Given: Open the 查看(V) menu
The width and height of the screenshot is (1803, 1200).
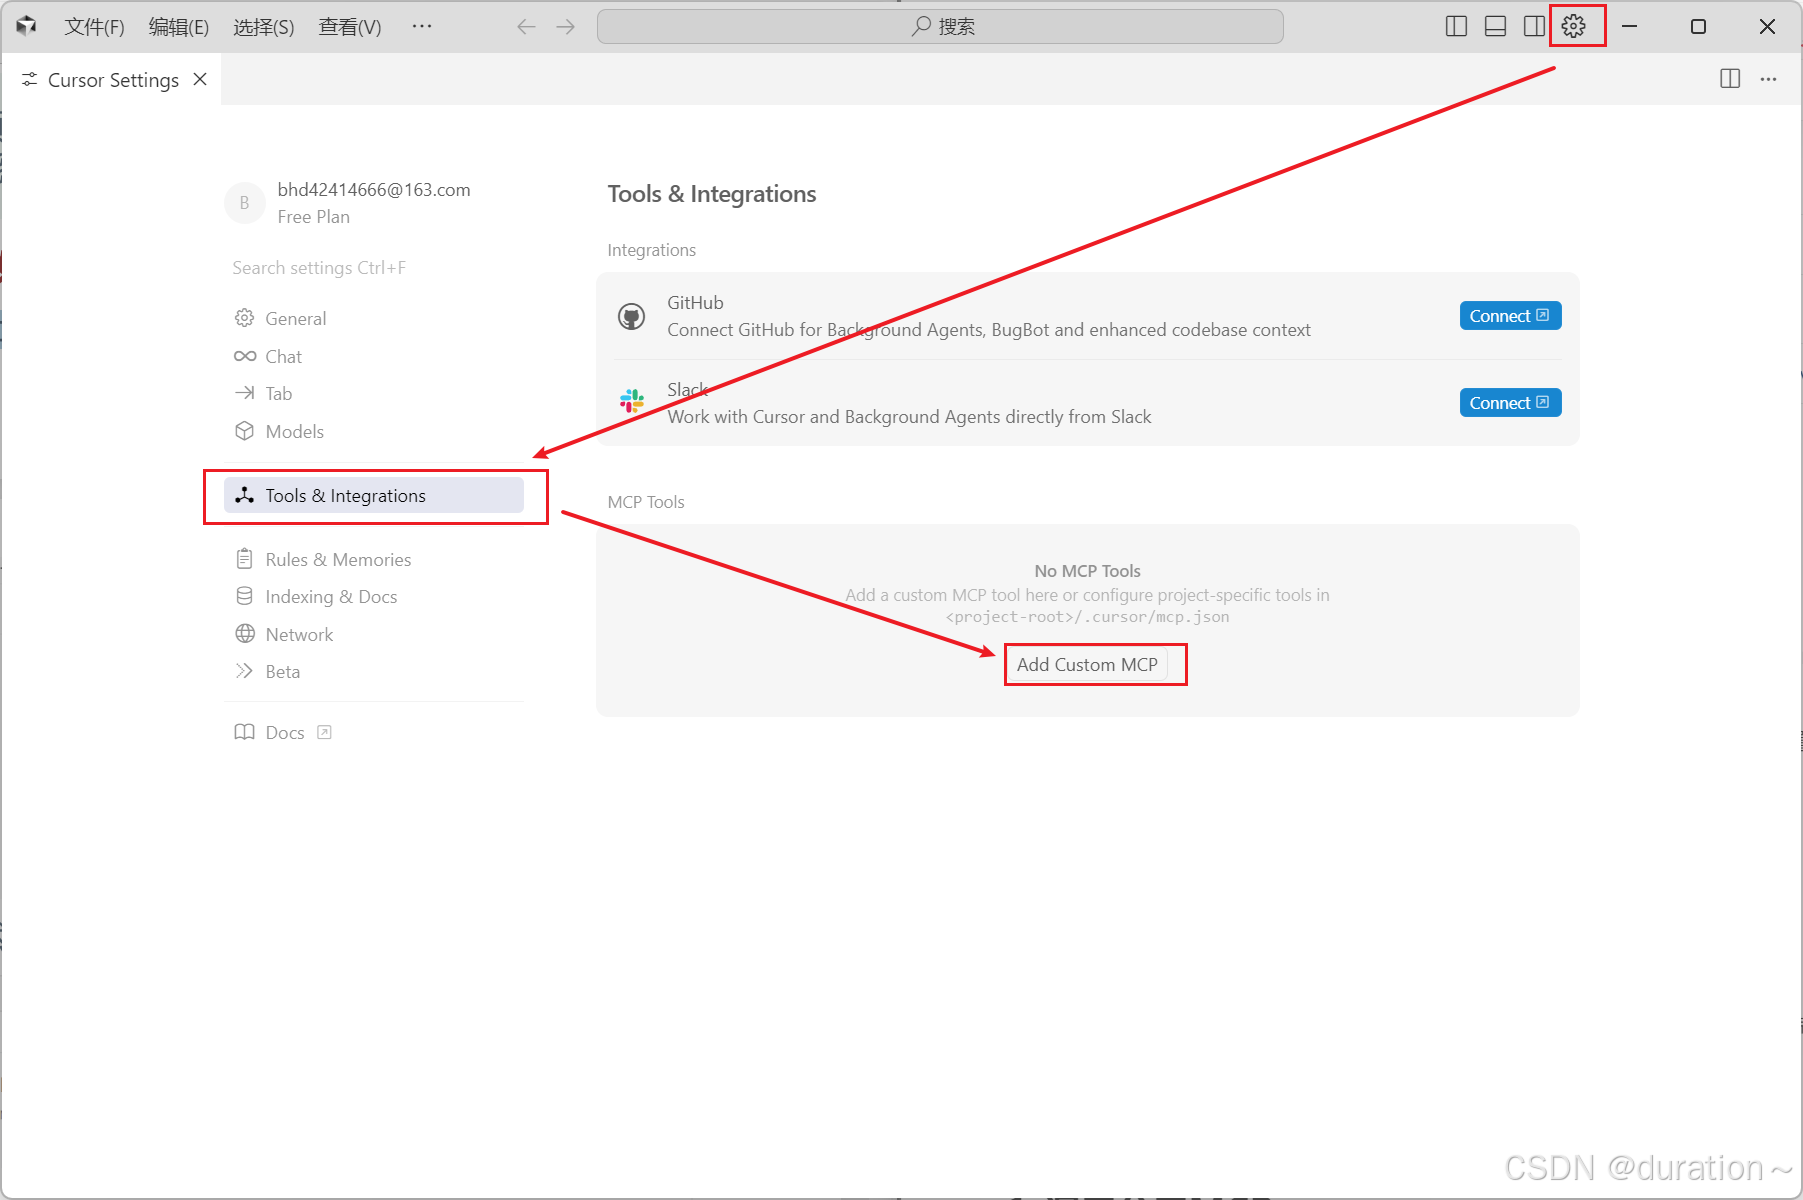Looking at the screenshot, I should pyautogui.click(x=350, y=27).
